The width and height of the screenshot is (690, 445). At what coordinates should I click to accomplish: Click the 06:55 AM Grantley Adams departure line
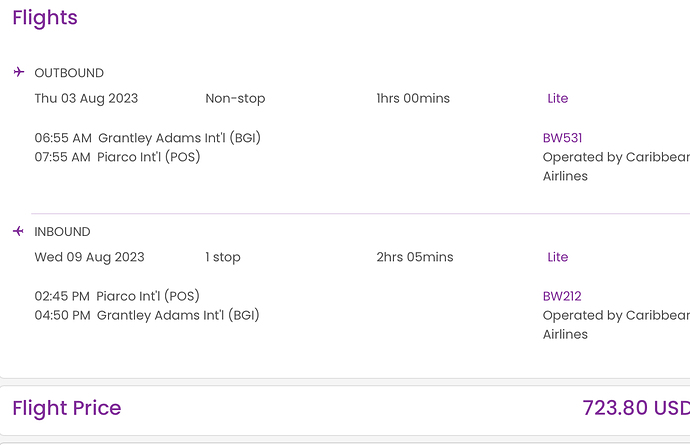coord(147,138)
